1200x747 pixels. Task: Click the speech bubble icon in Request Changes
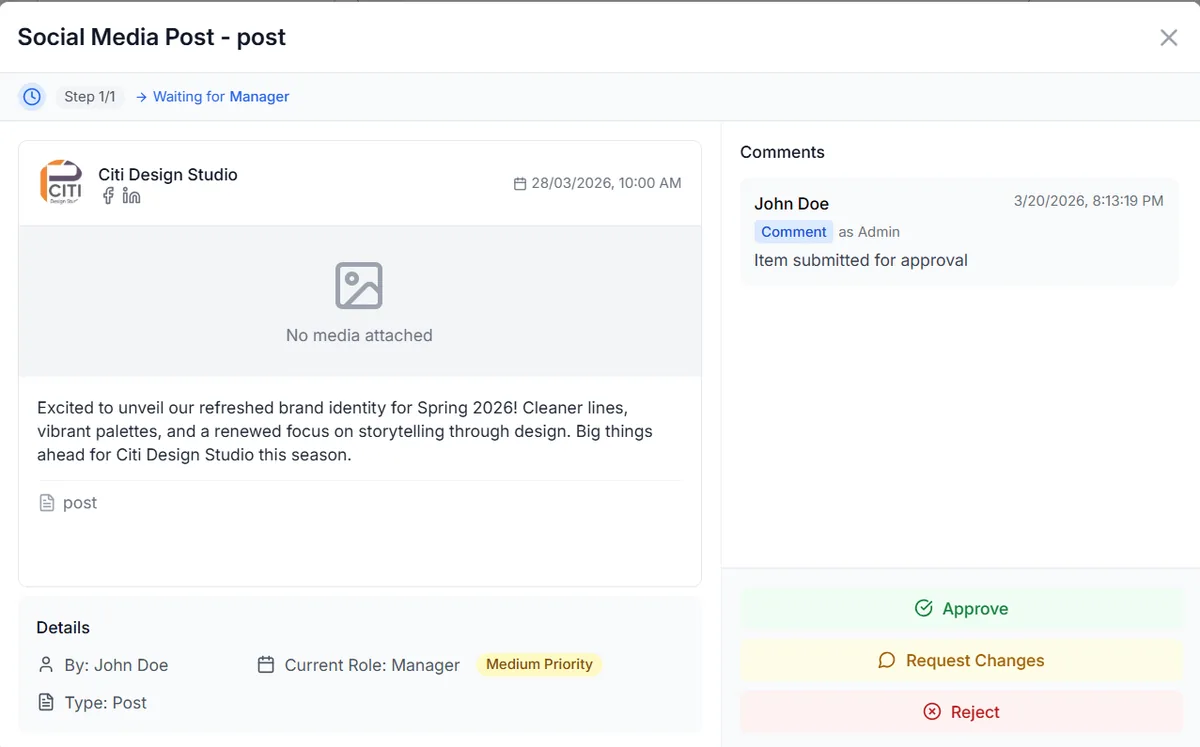[886, 660]
